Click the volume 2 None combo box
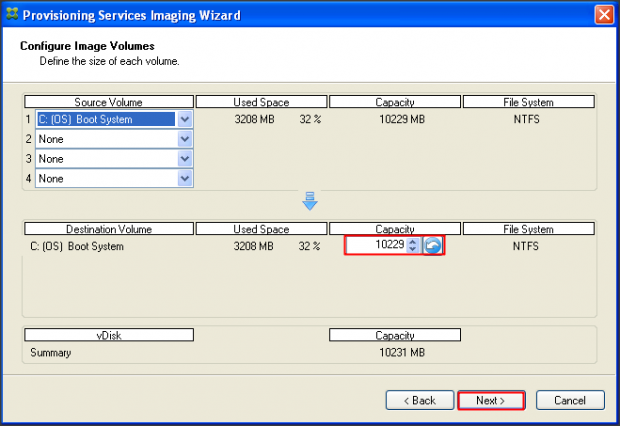This screenshot has height=426, width=620. click(x=114, y=139)
